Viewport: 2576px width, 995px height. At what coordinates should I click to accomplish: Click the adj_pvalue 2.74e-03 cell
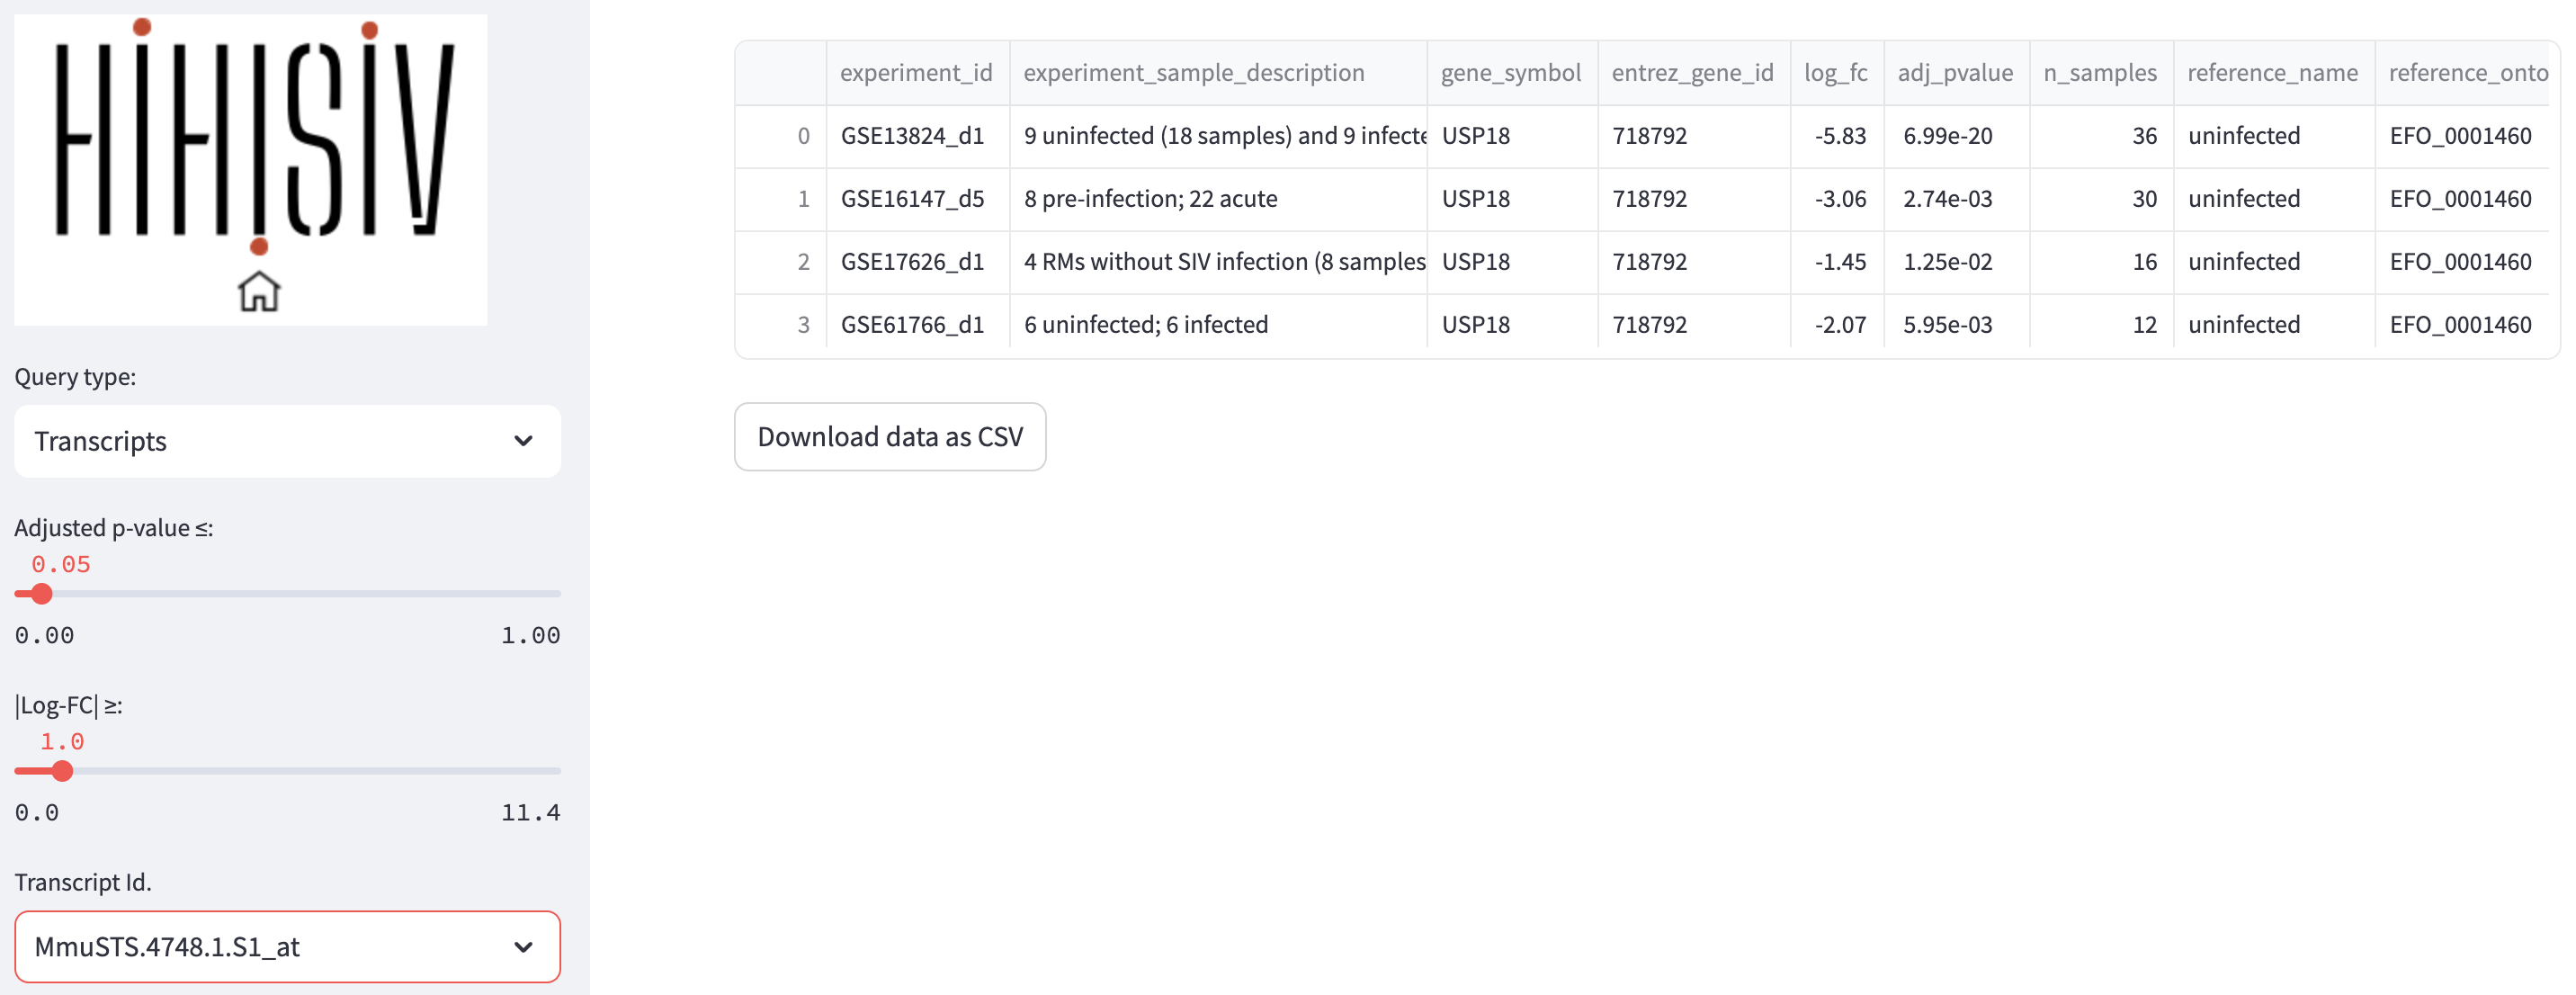[x=1957, y=199]
